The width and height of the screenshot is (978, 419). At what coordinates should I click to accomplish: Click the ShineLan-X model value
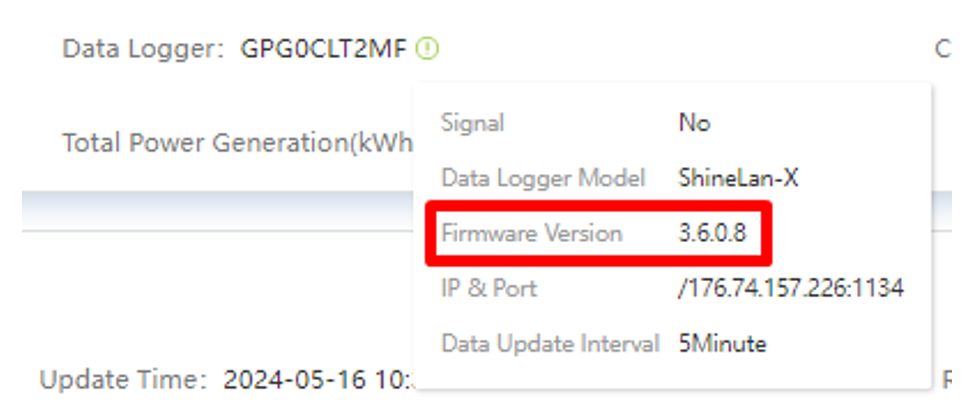pyautogui.click(x=738, y=179)
